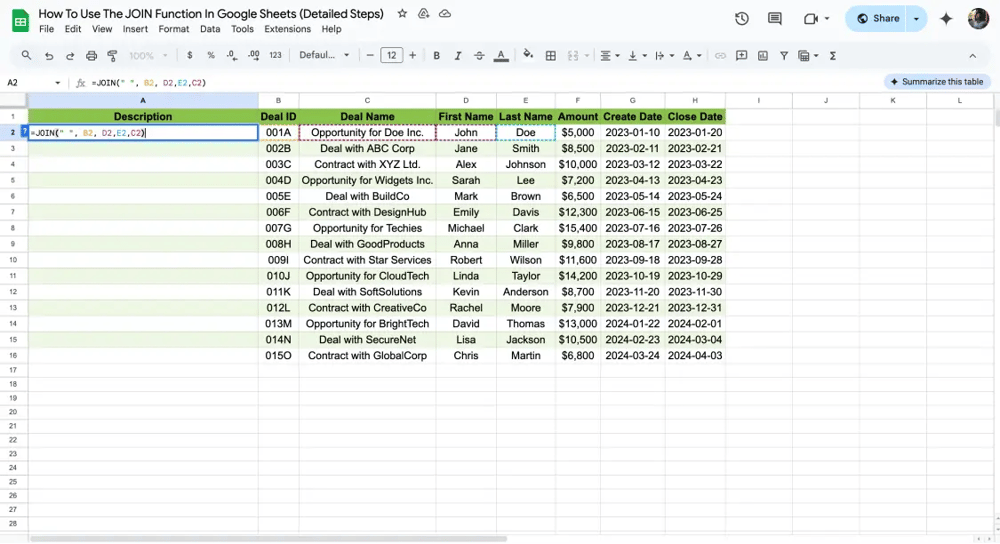Image resolution: width=1000 pixels, height=544 pixels.
Task: Open the horizontal align dropdown
Action: pos(609,56)
